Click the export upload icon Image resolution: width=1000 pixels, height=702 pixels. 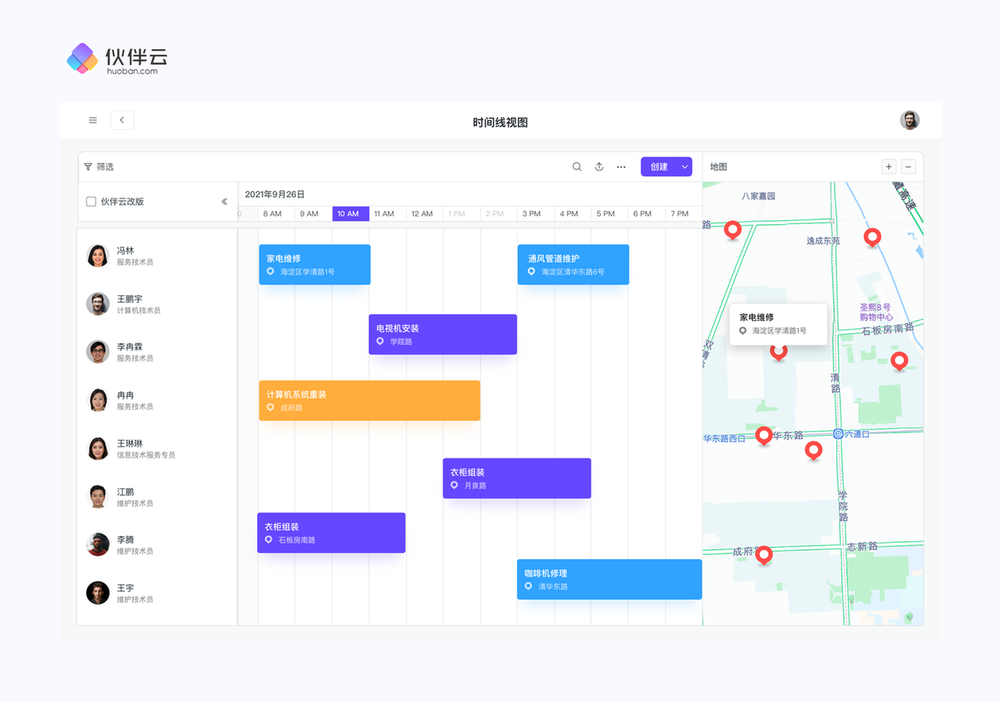(599, 167)
